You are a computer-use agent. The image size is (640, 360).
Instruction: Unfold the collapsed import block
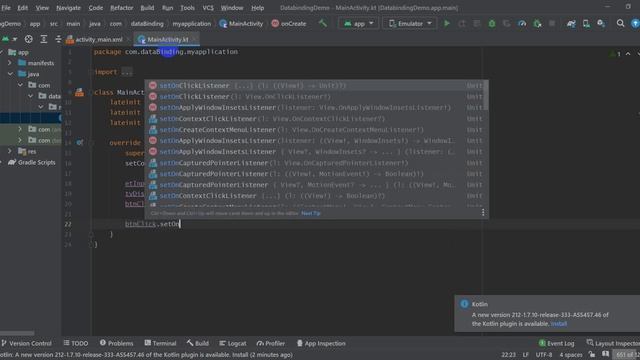coord(127,72)
